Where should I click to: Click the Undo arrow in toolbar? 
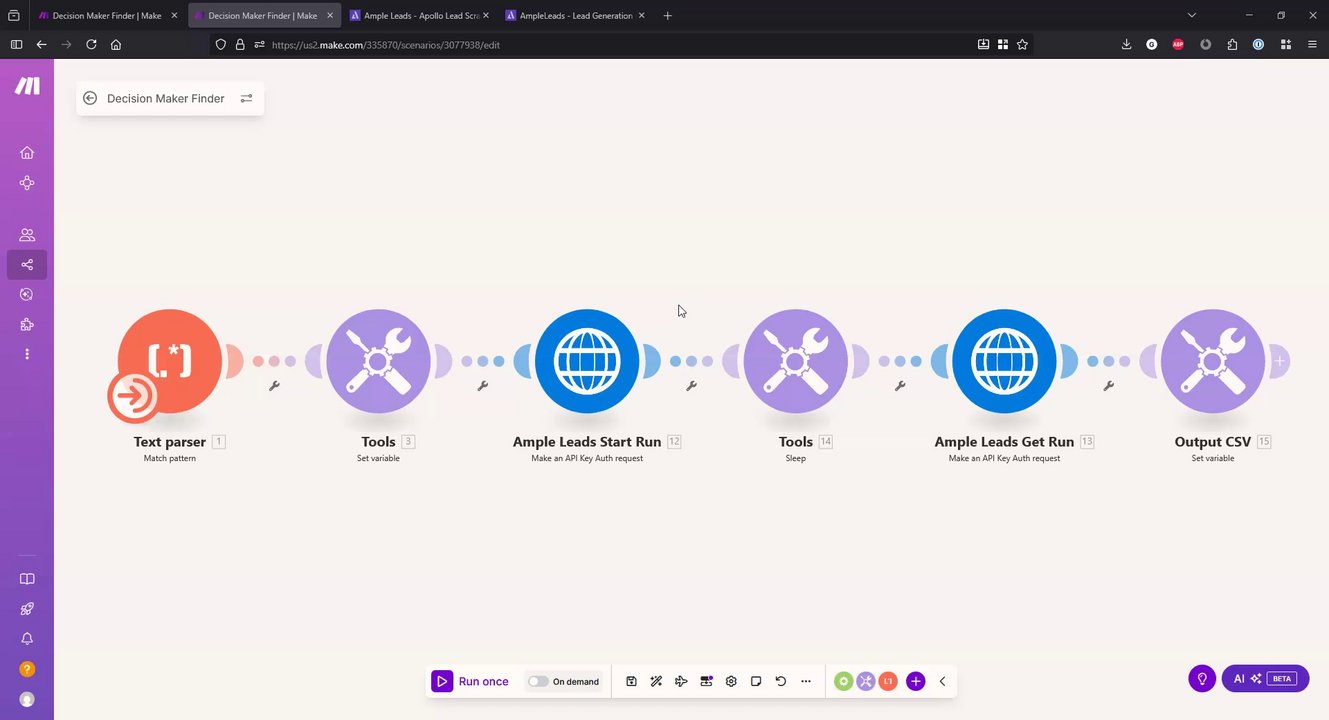click(x=781, y=681)
